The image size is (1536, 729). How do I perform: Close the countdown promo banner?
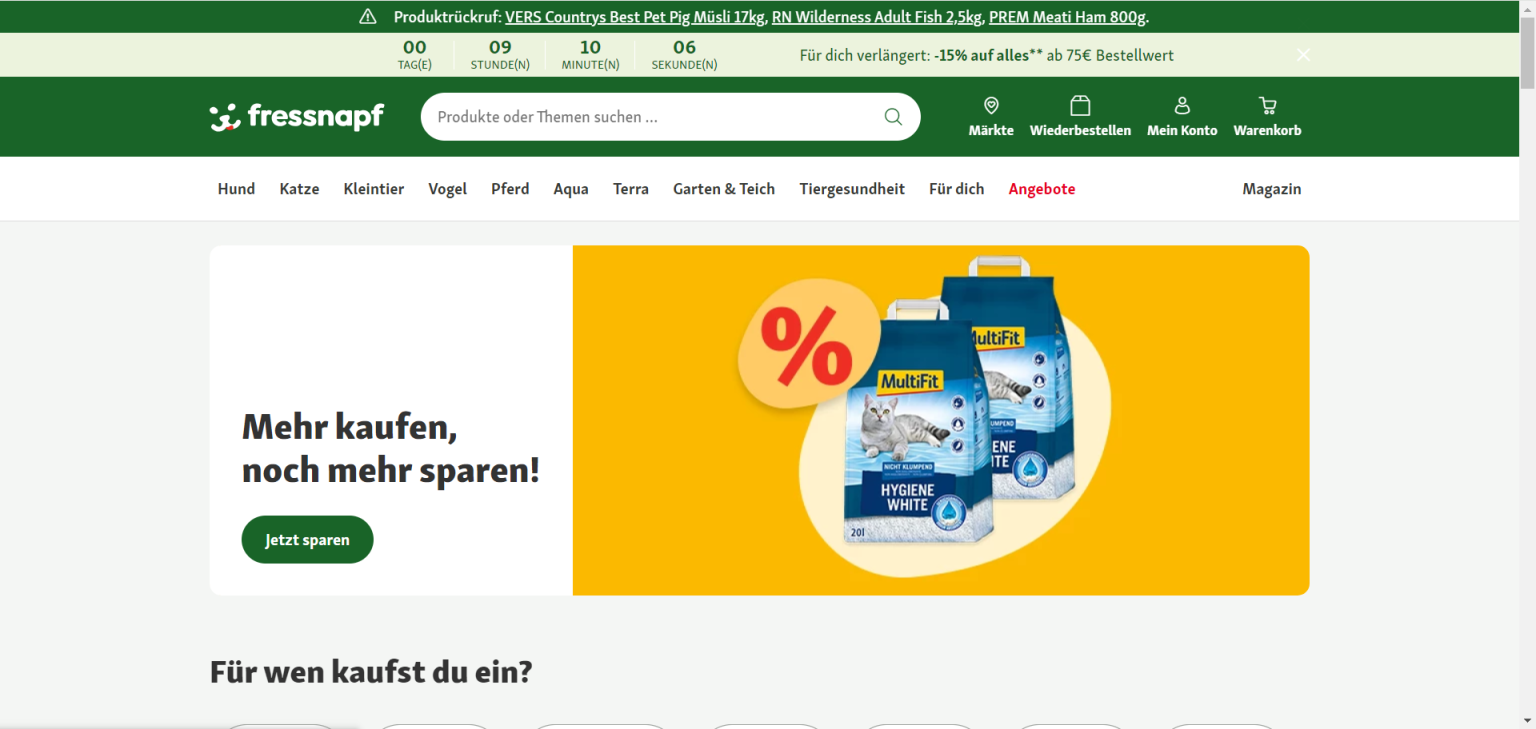pyautogui.click(x=1303, y=55)
